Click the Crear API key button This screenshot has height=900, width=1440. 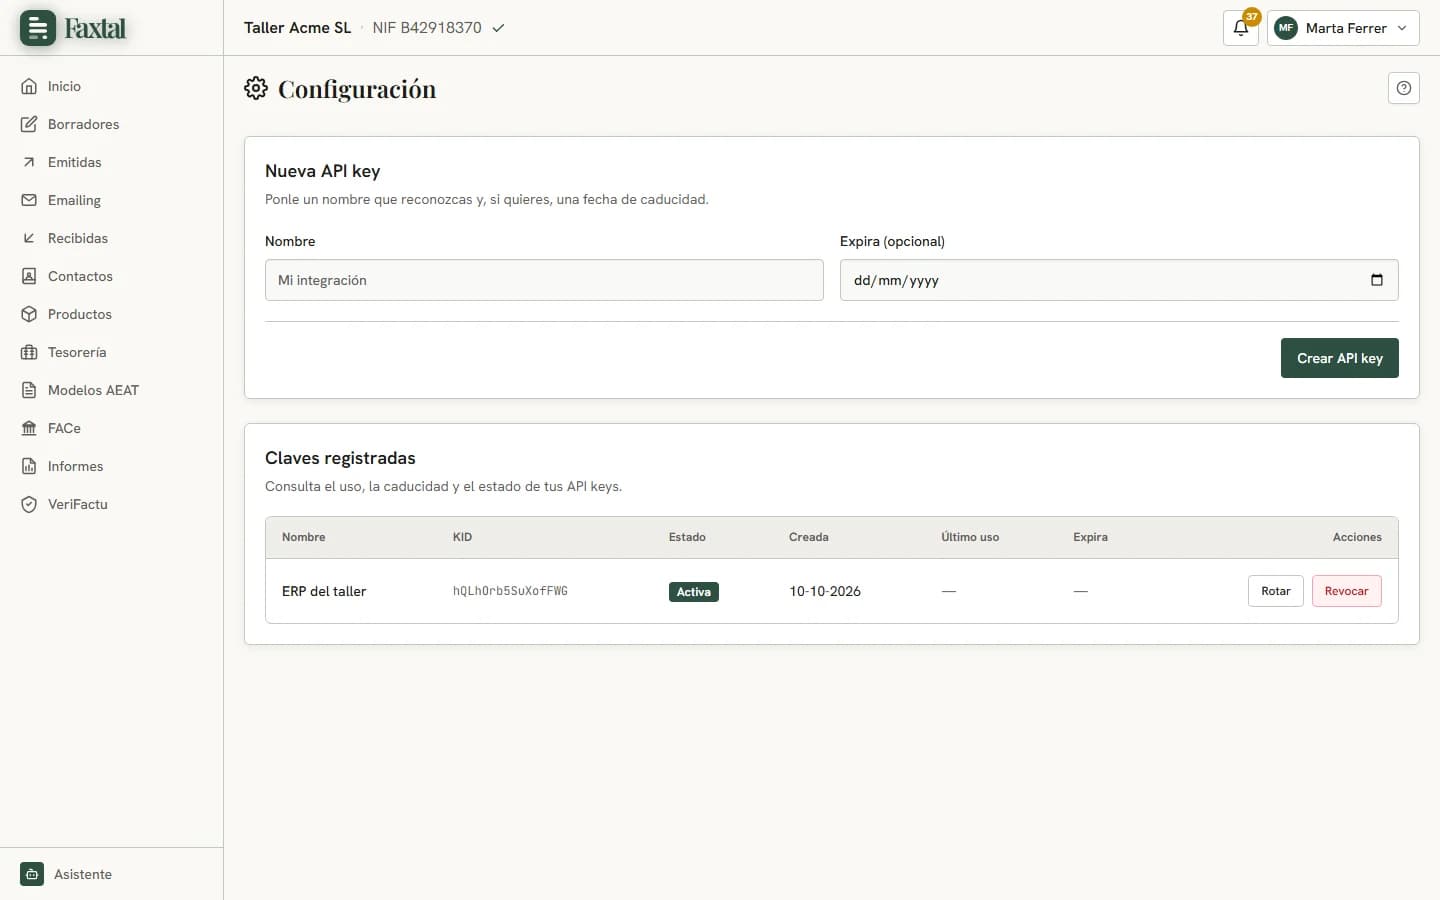pos(1340,358)
